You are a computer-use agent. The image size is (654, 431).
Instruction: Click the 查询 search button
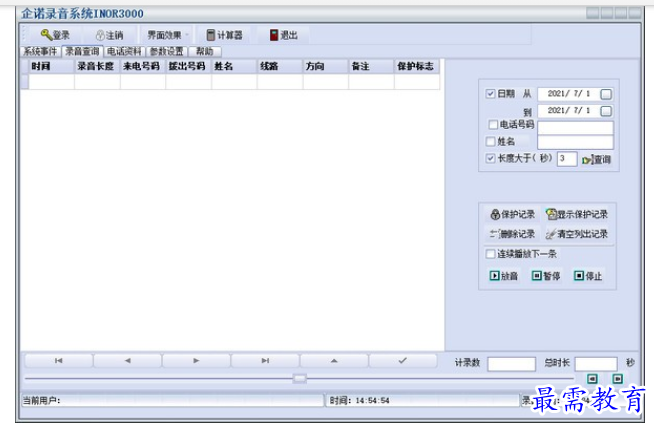pyautogui.click(x=597, y=159)
